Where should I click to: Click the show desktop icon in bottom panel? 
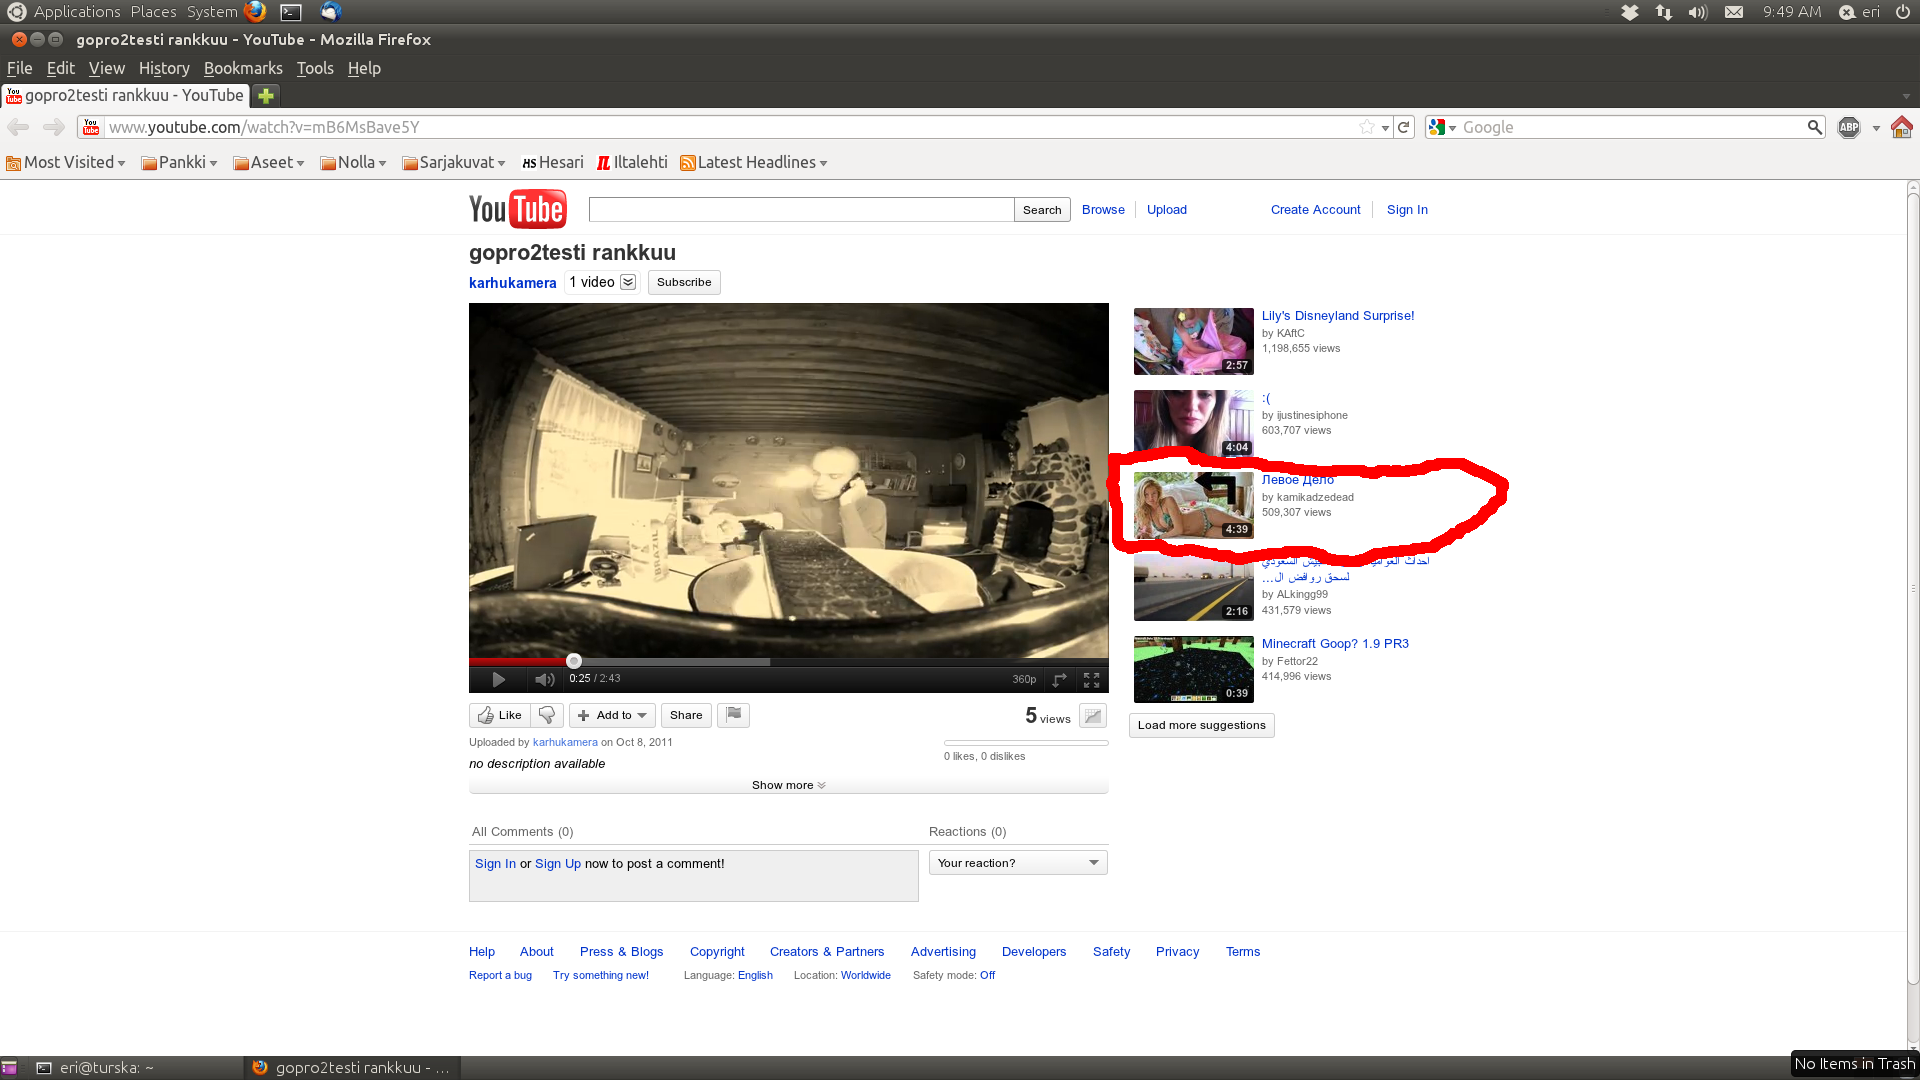coord(10,1068)
